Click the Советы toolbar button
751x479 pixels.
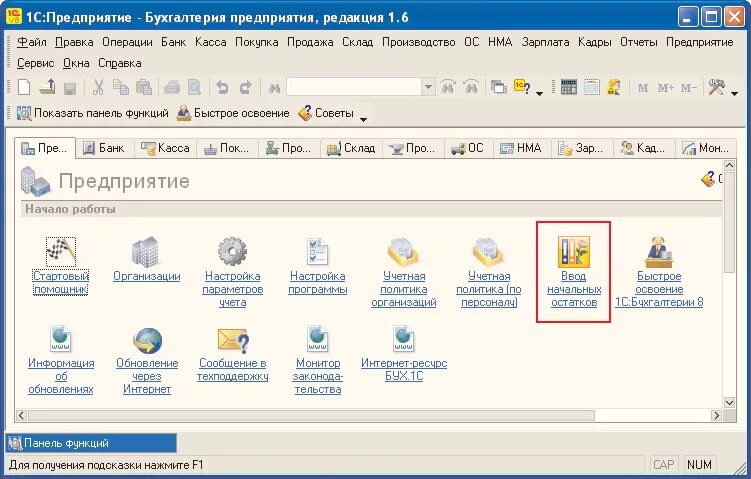pos(326,114)
